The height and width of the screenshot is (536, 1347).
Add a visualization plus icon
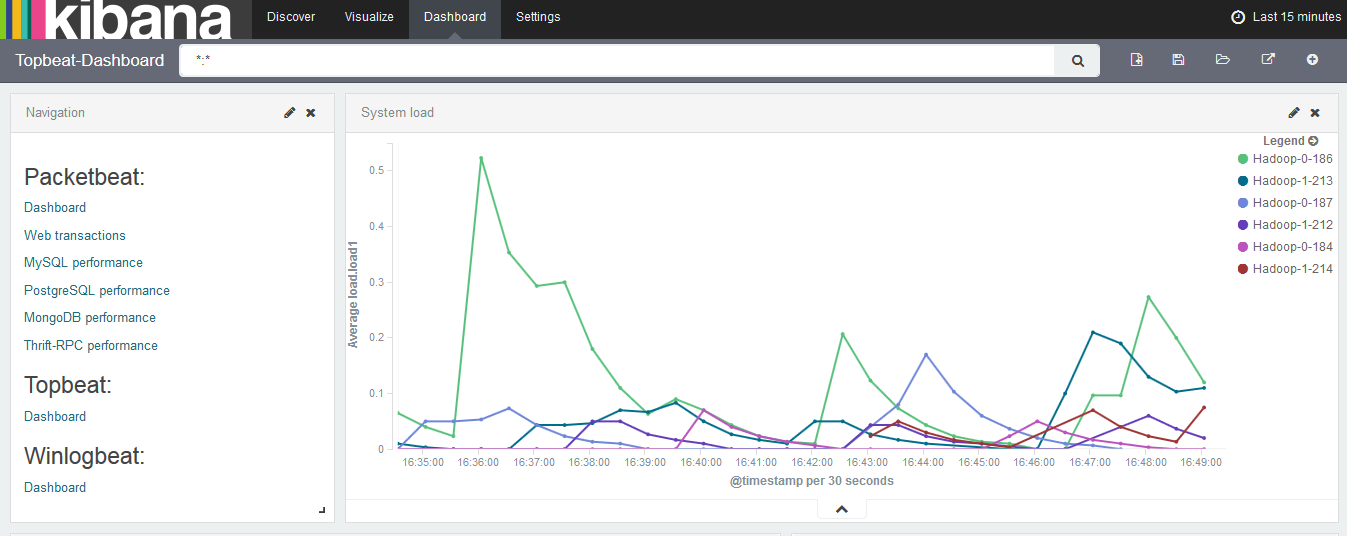tap(1312, 60)
